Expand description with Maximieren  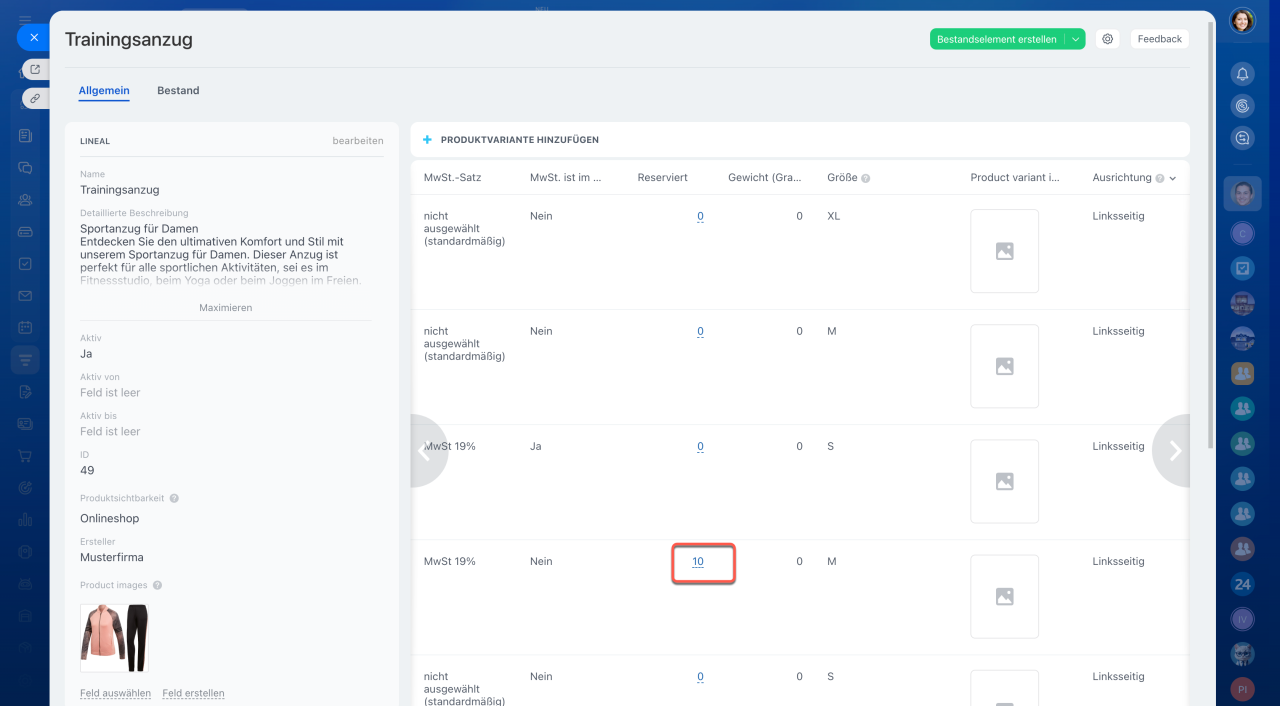(225, 308)
